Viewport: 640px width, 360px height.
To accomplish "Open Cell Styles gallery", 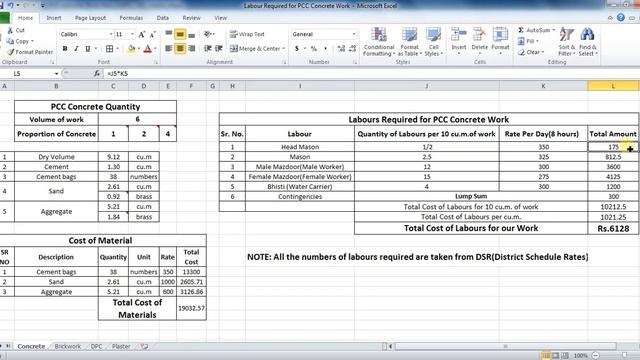I will tap(433, 42).
